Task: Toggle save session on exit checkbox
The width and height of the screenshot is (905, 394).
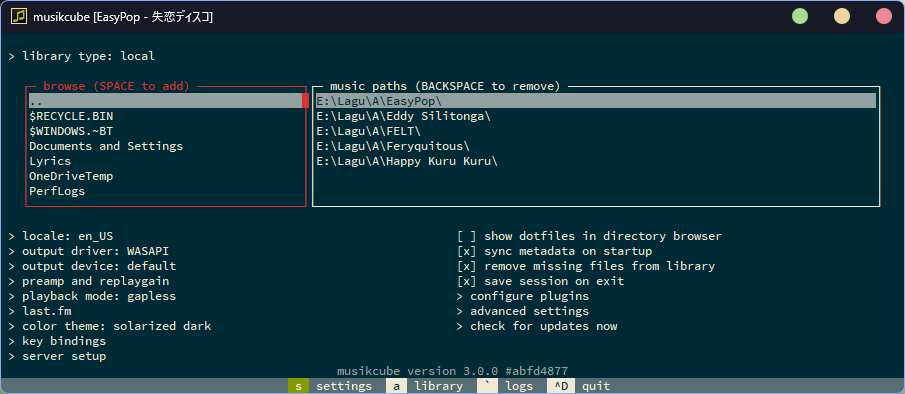Action: click(541, 281)
